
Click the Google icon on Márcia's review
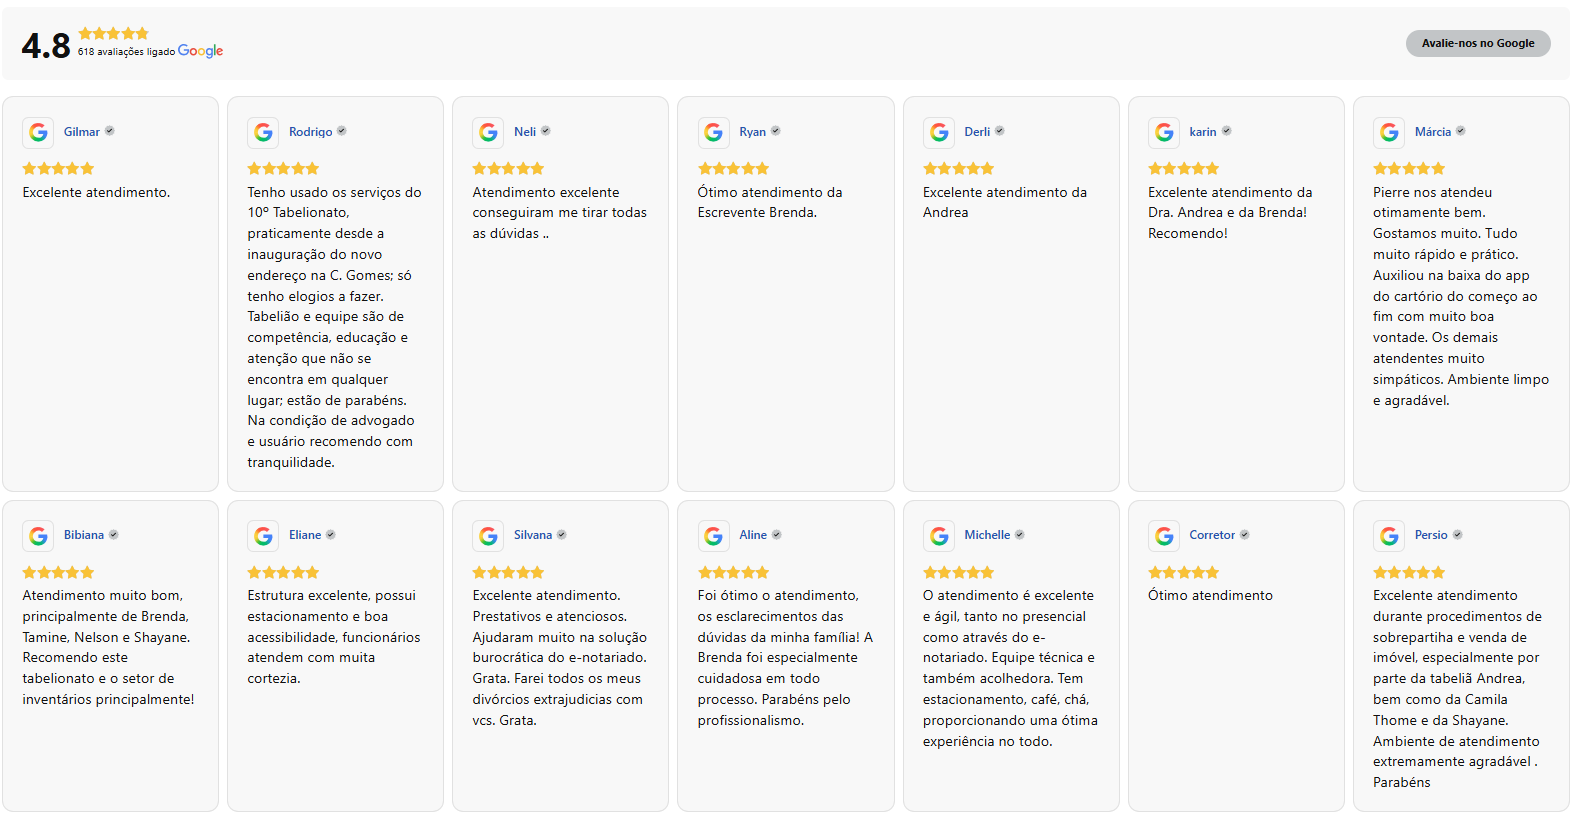1389,132
